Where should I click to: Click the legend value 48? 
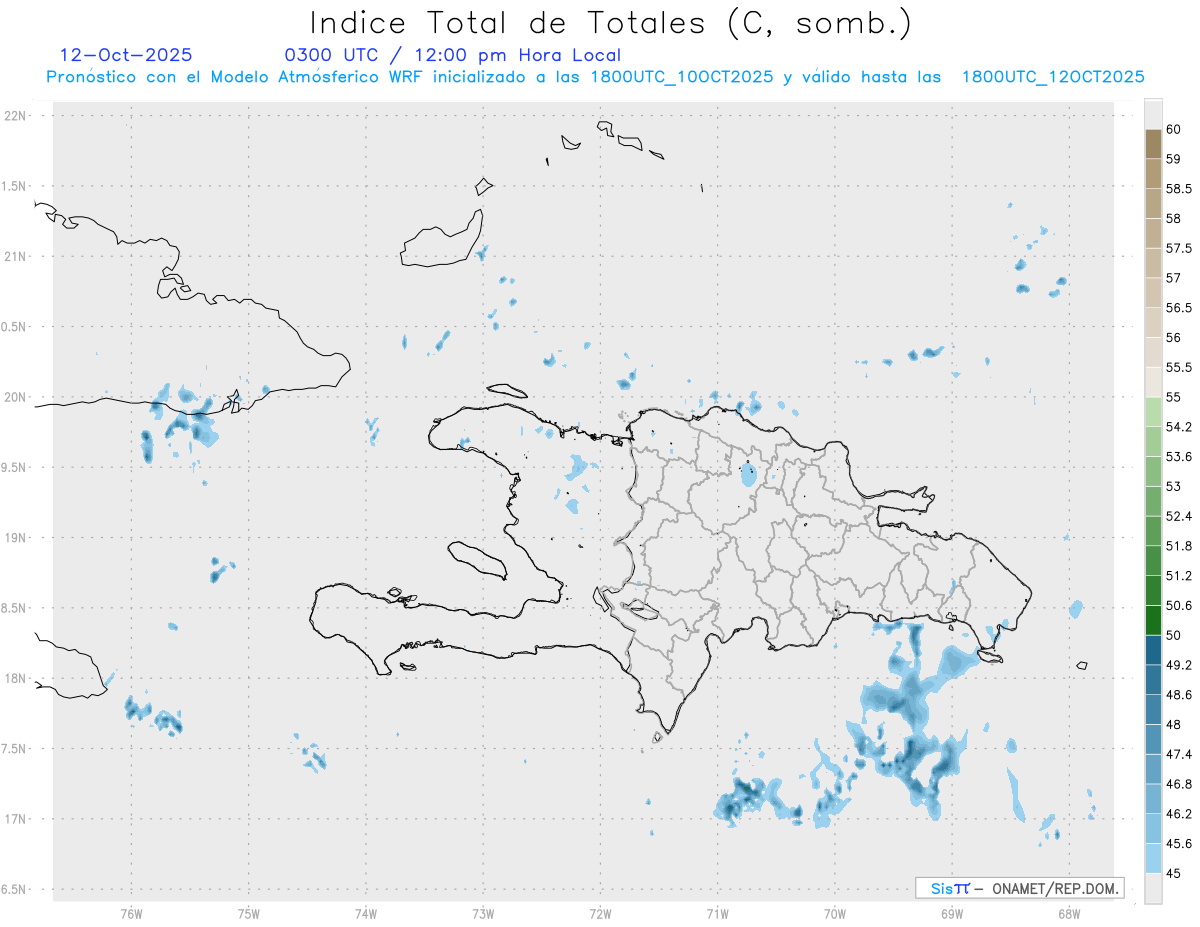pyautogui.click(x=1174, y=724)
